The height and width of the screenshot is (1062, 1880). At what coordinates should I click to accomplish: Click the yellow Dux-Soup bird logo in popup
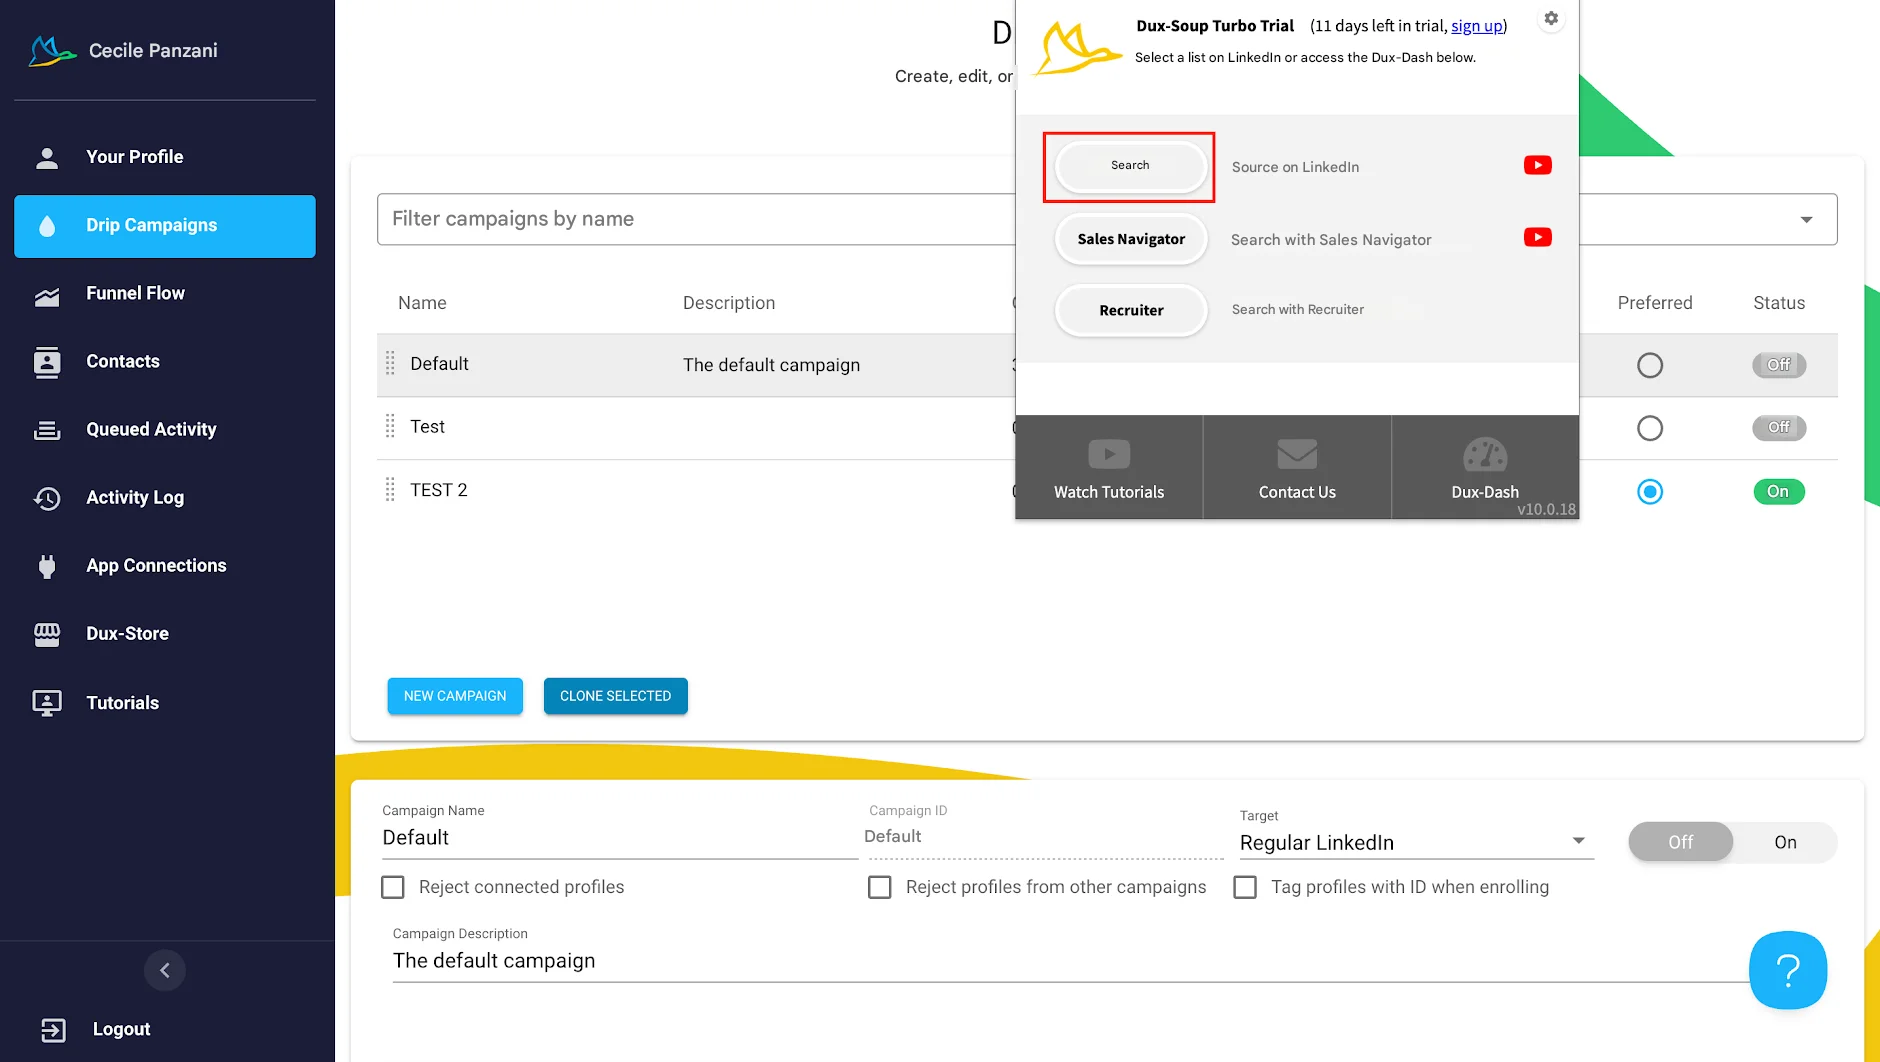coord(1076,49)
